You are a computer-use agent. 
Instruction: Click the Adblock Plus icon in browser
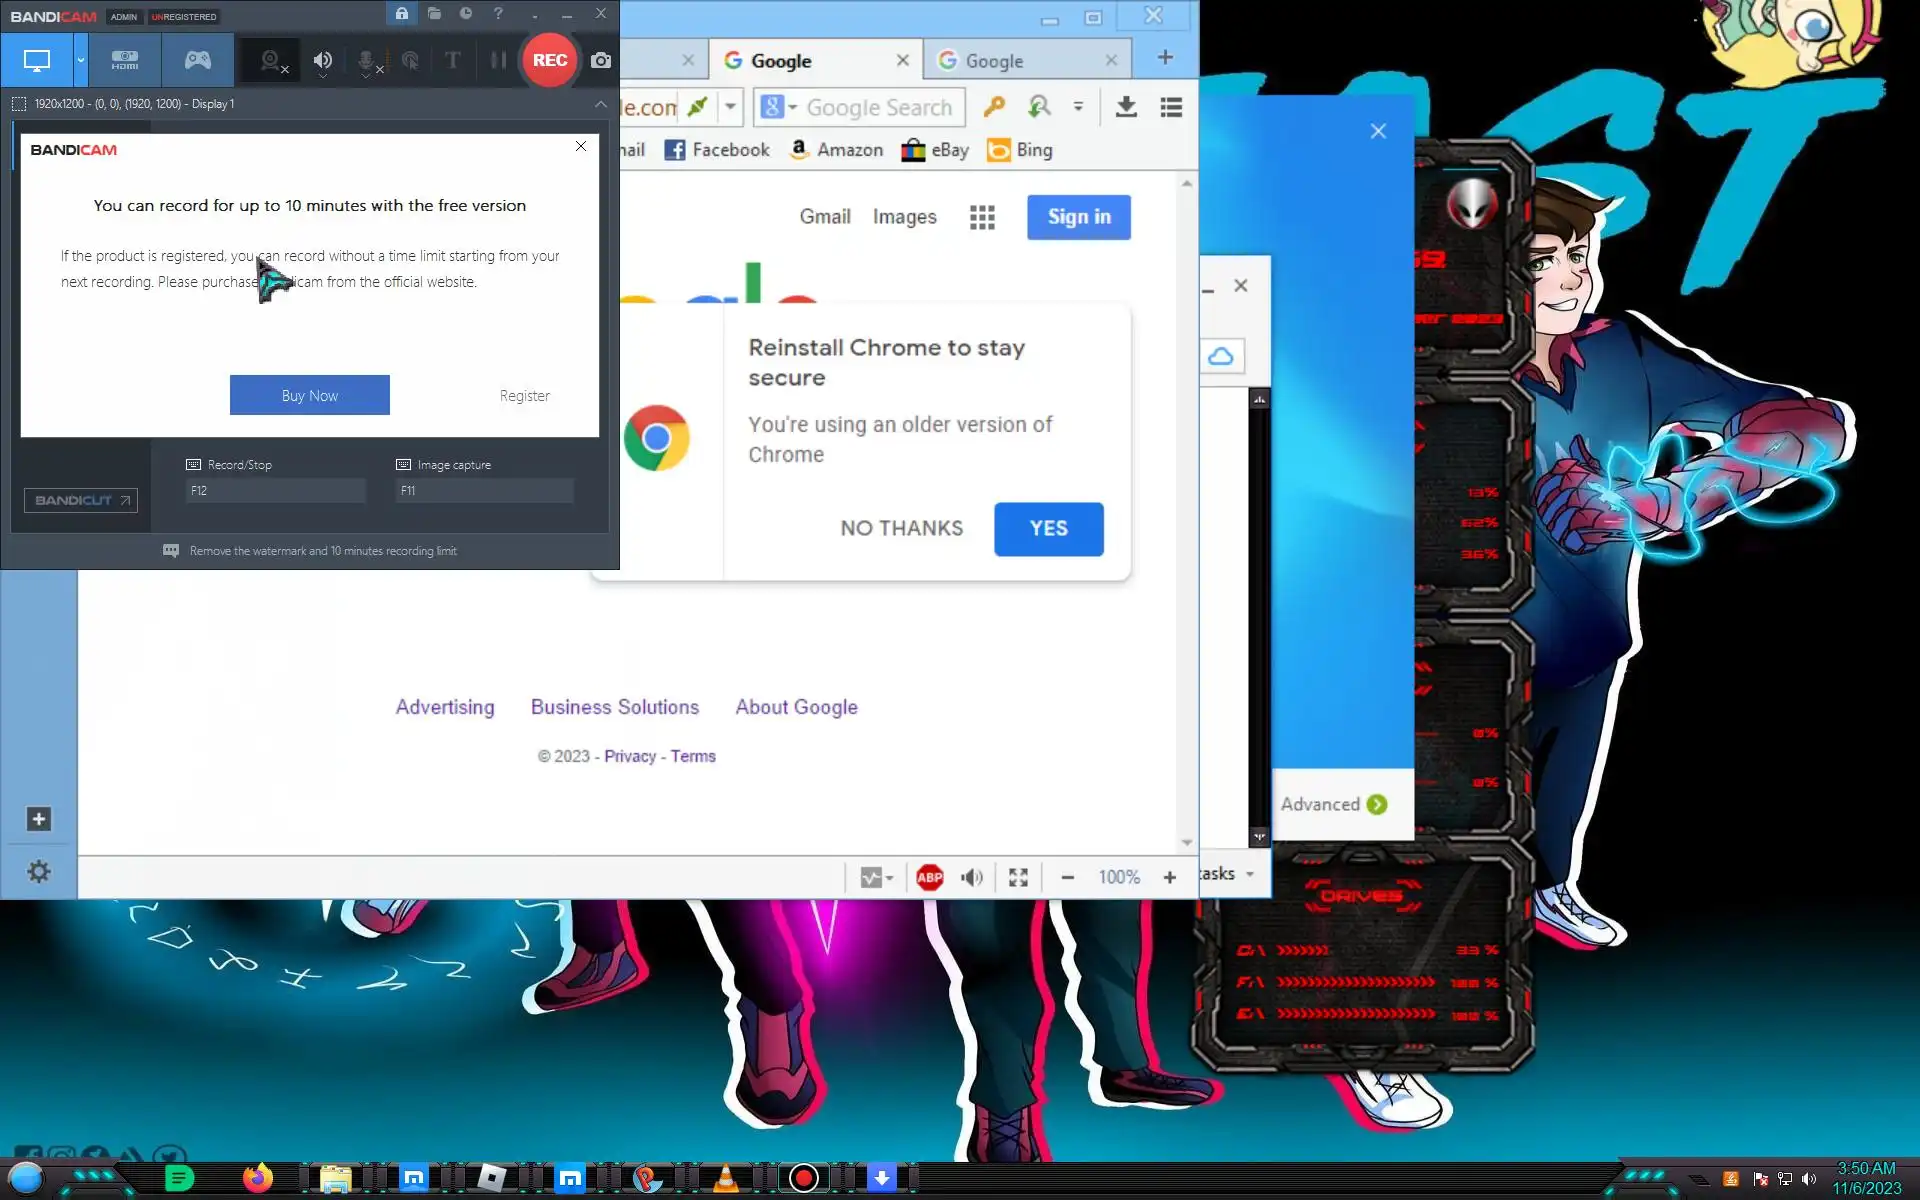(929, 877)
